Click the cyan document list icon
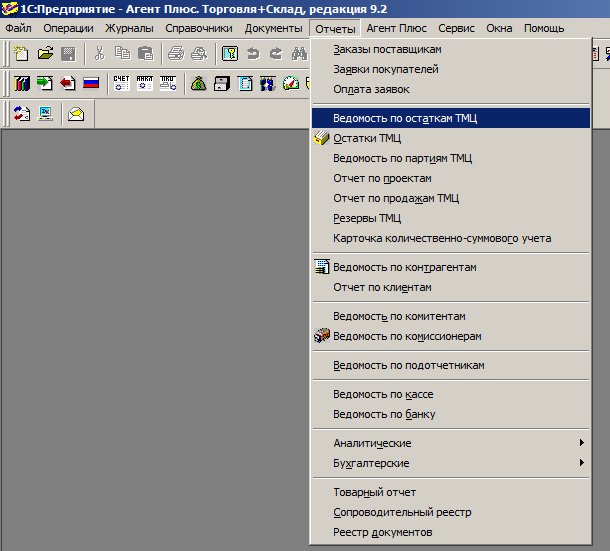 coord(245,83)
